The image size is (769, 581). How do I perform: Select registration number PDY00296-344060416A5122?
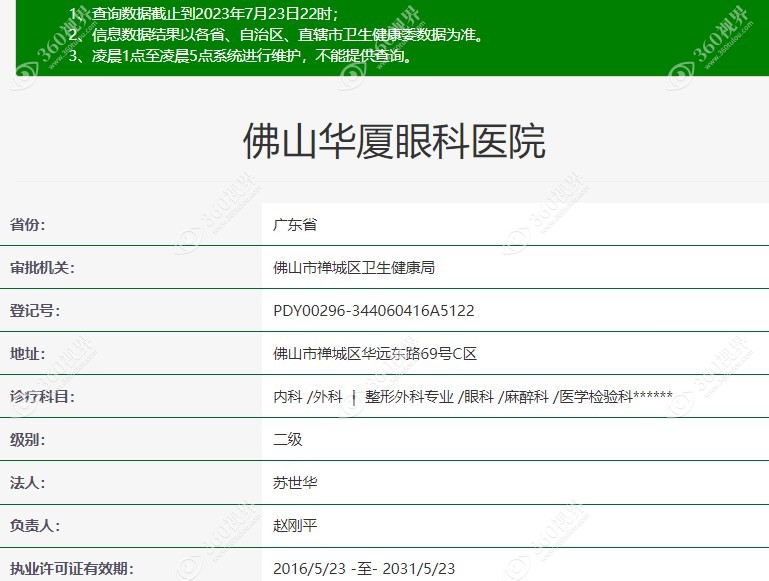[374, 311]
